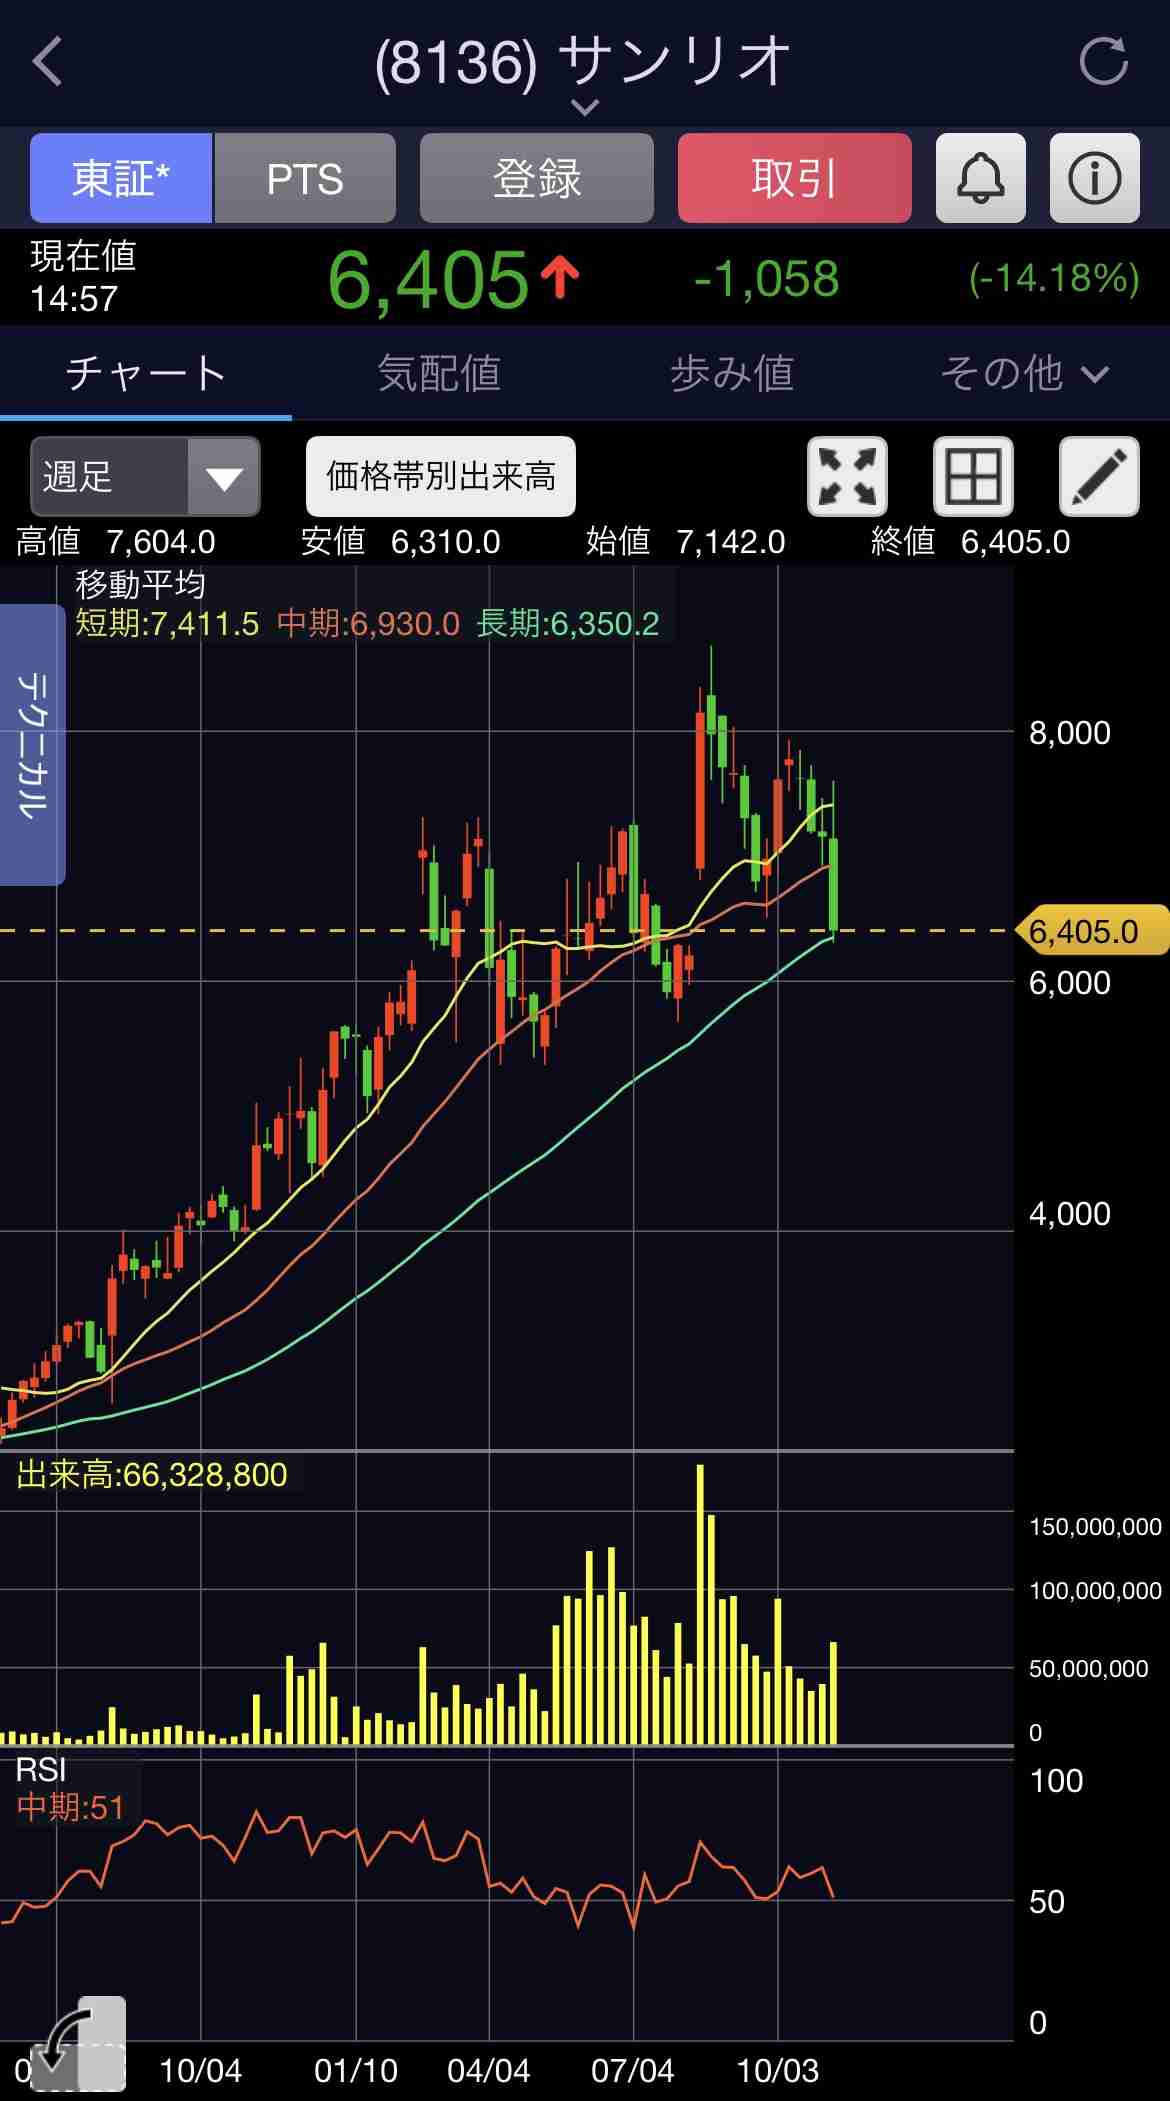Screen dimensions: 1170x2101
Task: Open the テクニカル side panel
Action: pyautogui.click(x=32, y=744)
